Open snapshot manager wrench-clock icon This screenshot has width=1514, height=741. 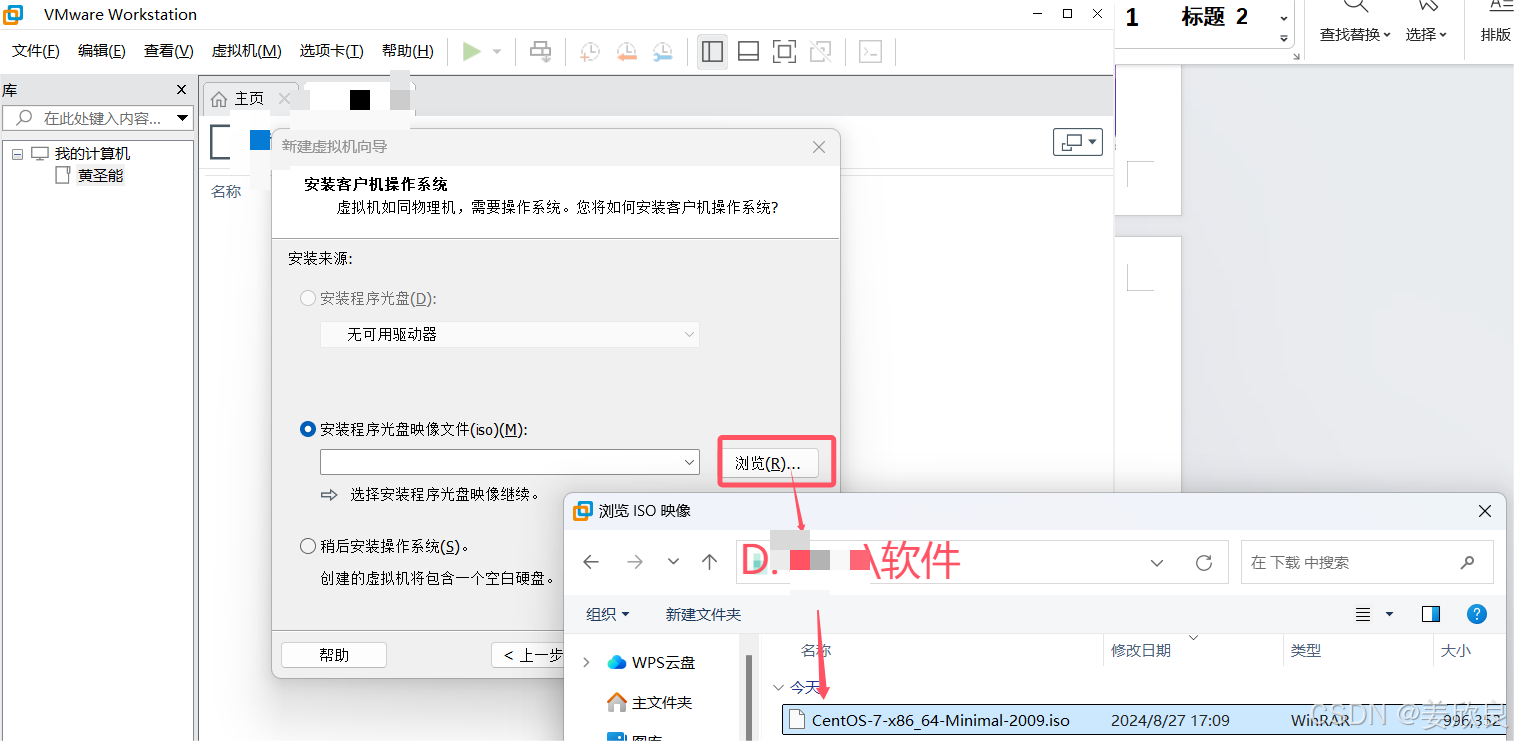tap(662, 51)
